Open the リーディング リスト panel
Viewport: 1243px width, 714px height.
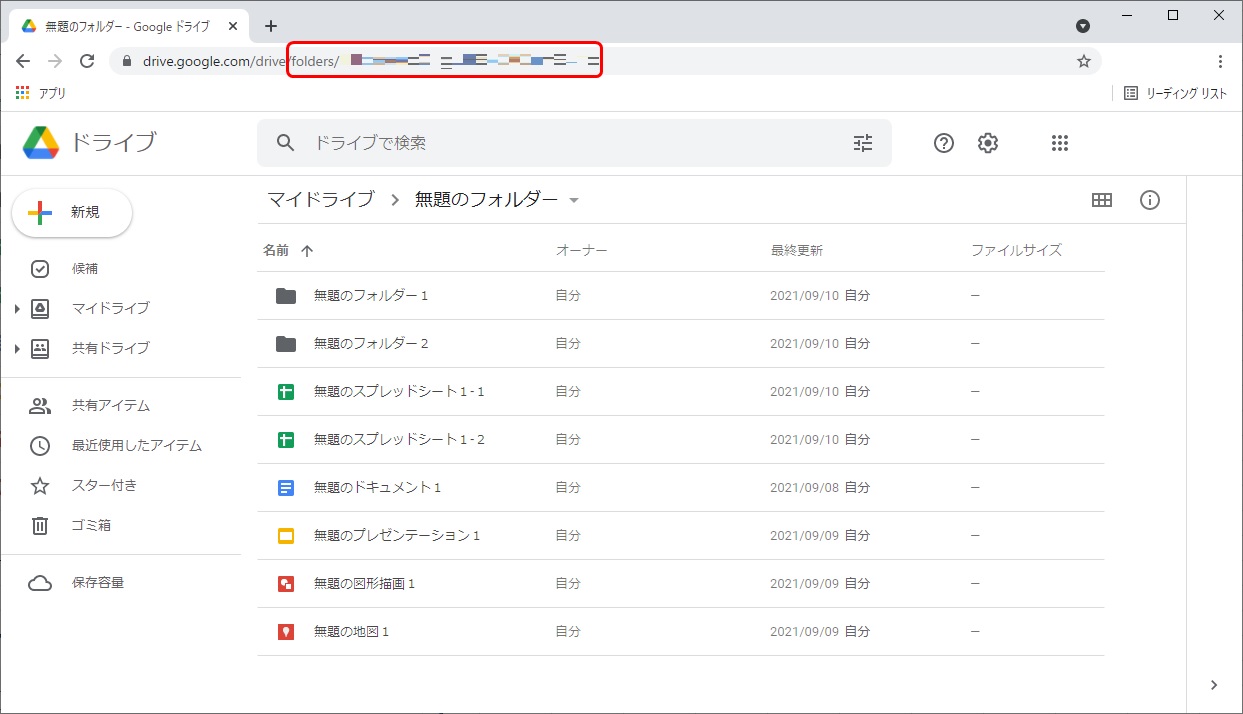coord(1182,92)
